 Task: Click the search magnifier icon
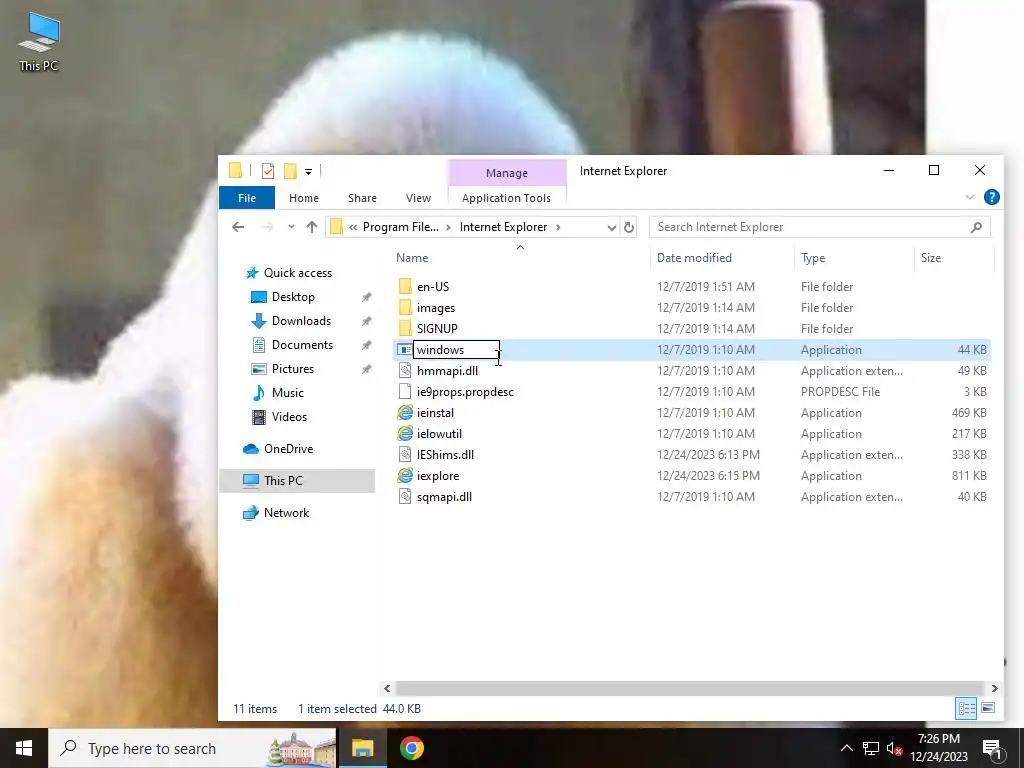(976, 227)
